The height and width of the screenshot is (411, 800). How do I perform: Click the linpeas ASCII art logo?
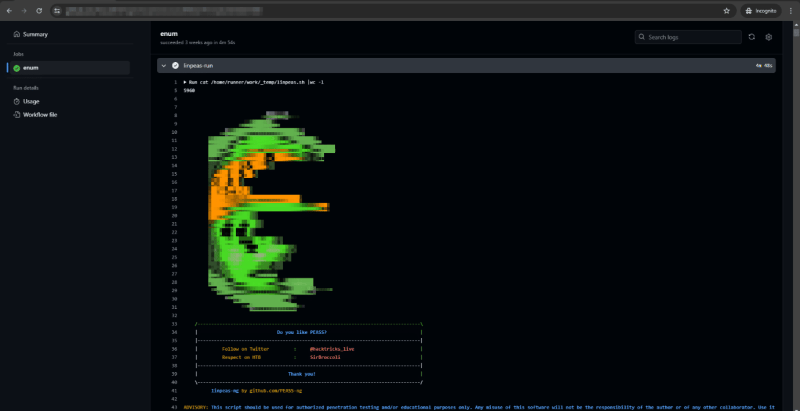click(271, 211)
